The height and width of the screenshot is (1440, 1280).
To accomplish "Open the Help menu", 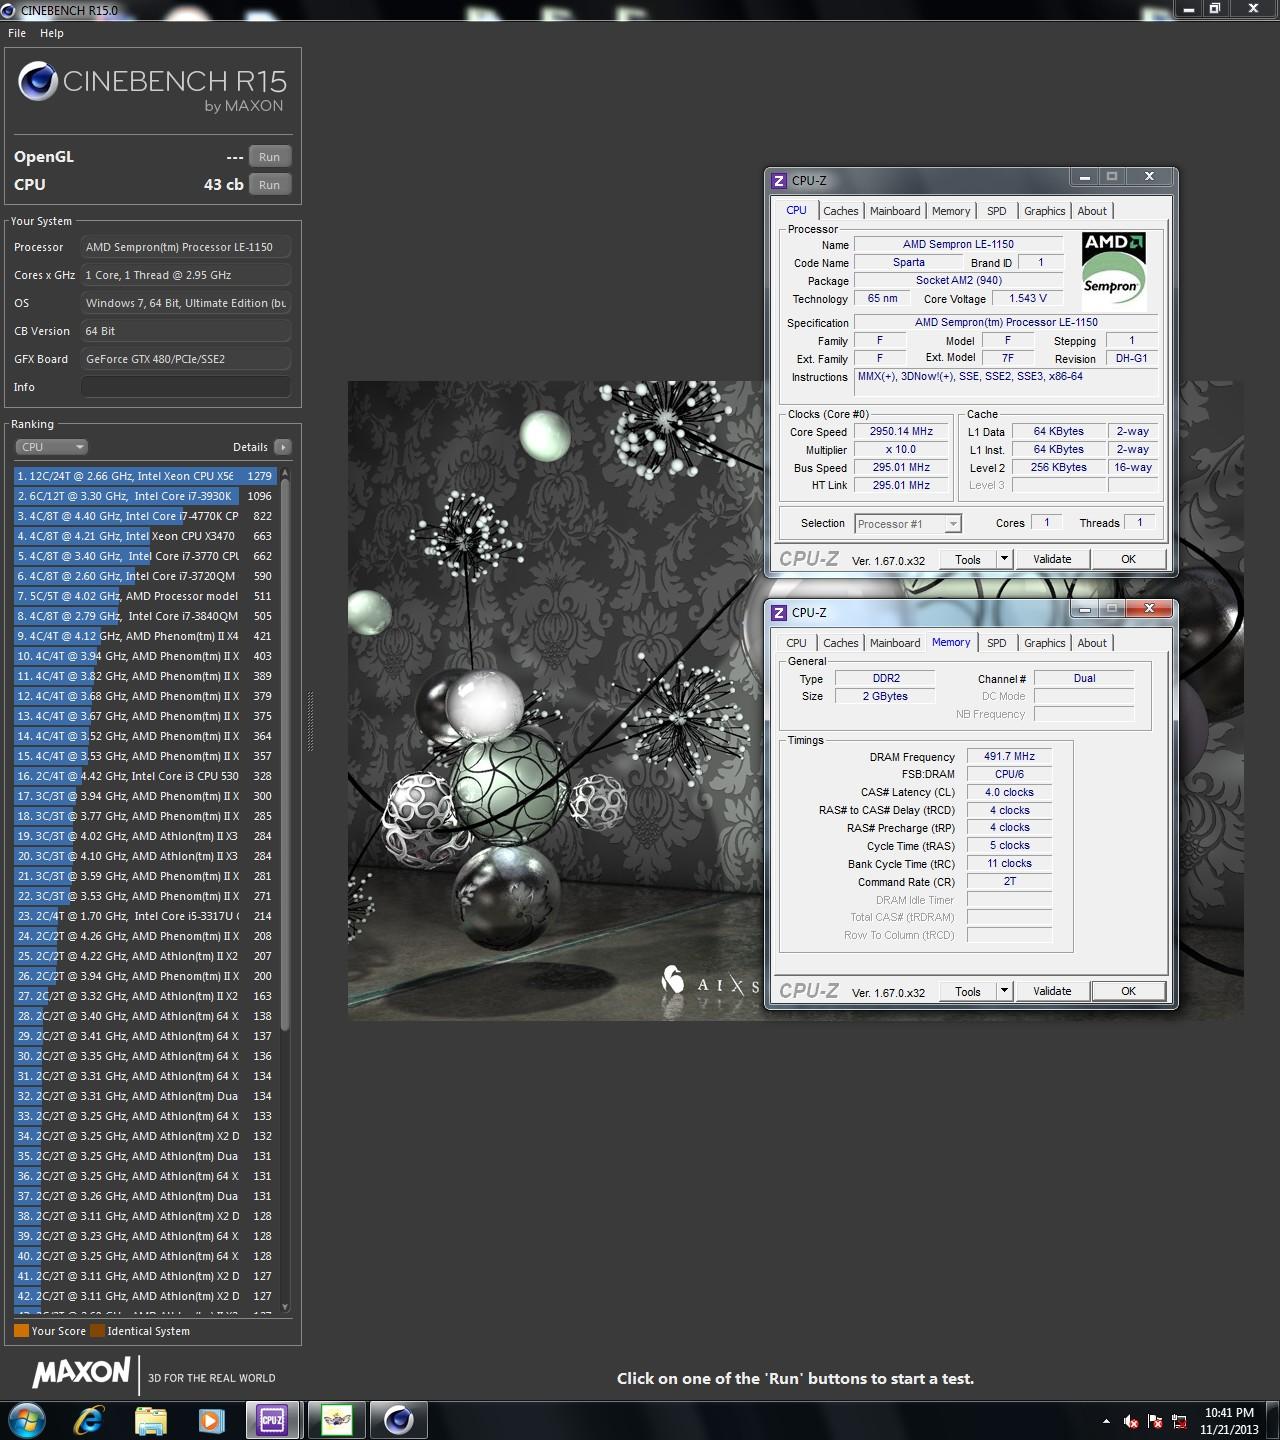I will click(52, 33).
